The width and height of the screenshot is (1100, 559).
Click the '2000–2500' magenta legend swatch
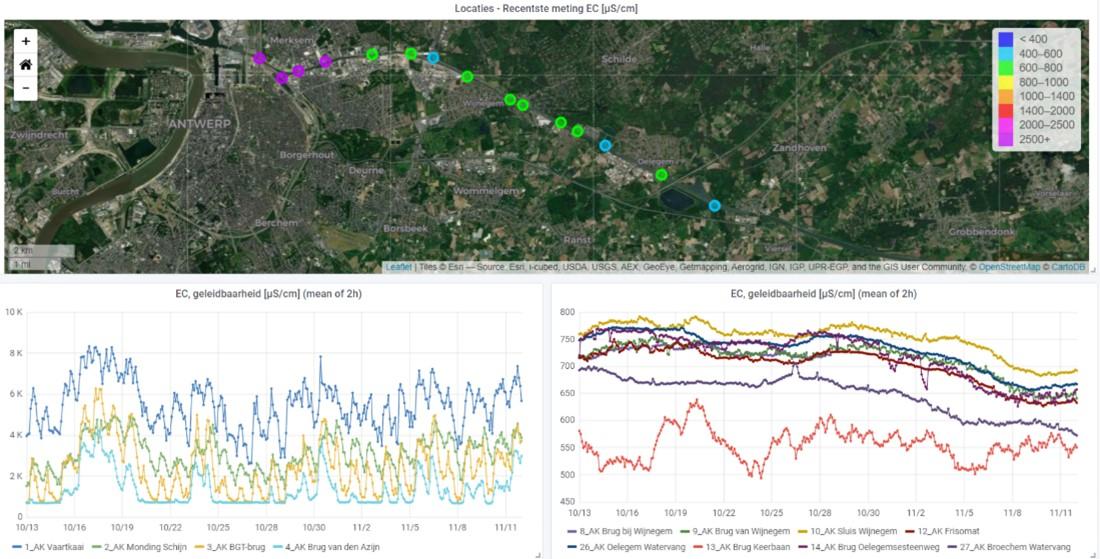pyautogui.click(x=1007, y=126)
